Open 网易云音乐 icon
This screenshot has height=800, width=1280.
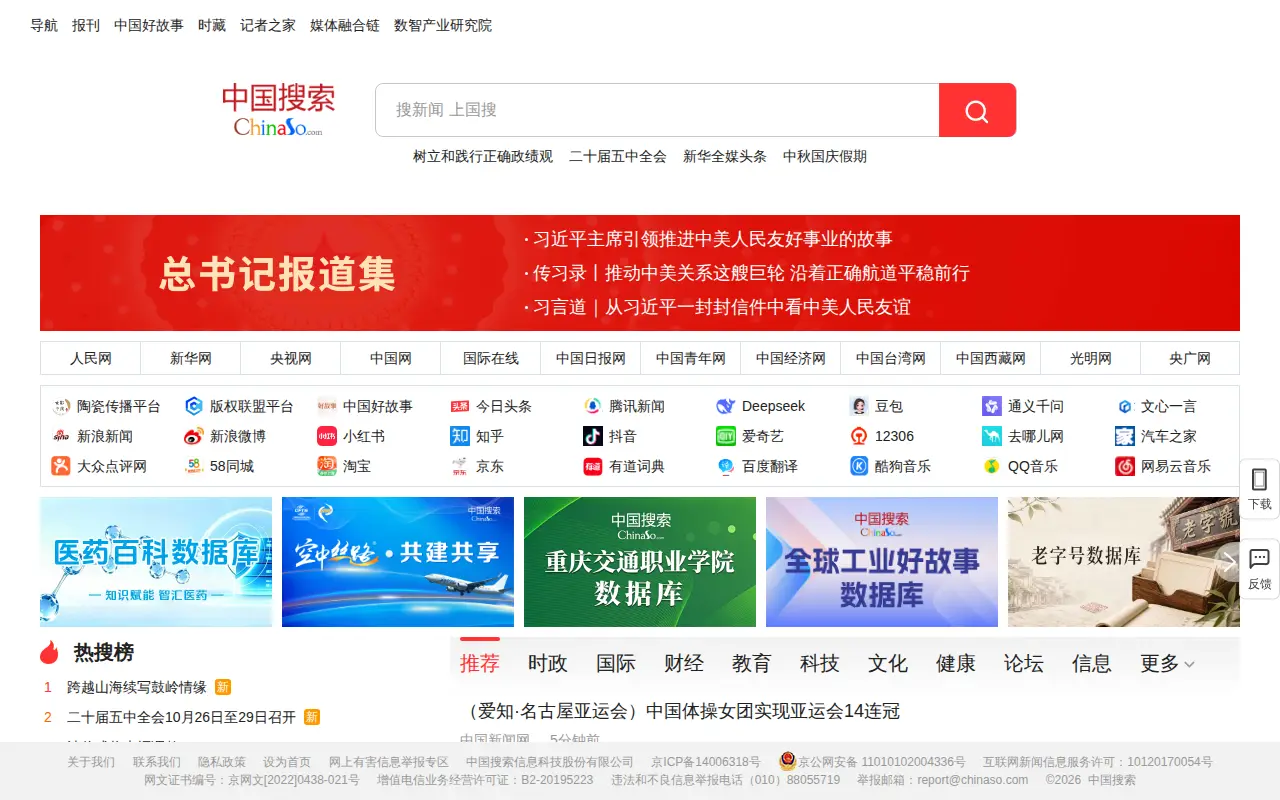click(x=1125, y=466)
